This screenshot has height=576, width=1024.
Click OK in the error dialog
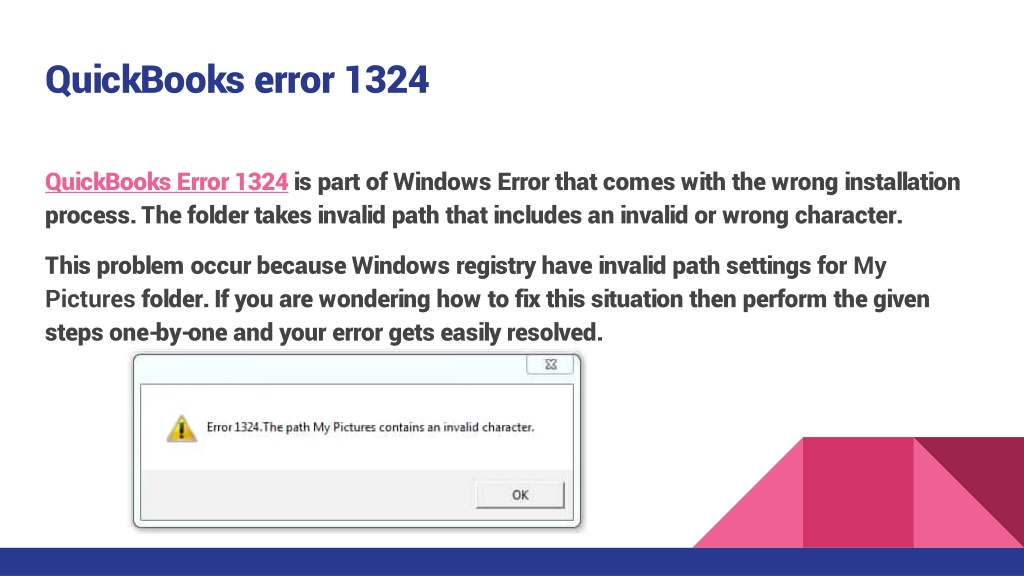[x=520, y=495]
